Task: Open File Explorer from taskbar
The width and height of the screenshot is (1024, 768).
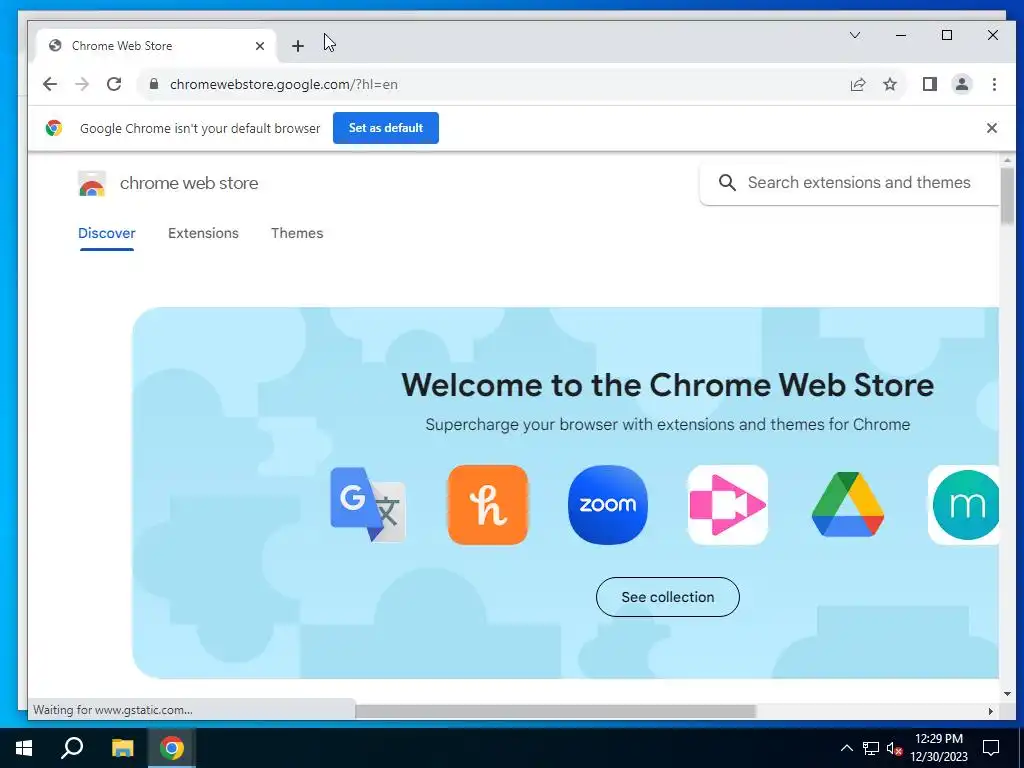Action: pyautogui.click(x=122, y=748)
